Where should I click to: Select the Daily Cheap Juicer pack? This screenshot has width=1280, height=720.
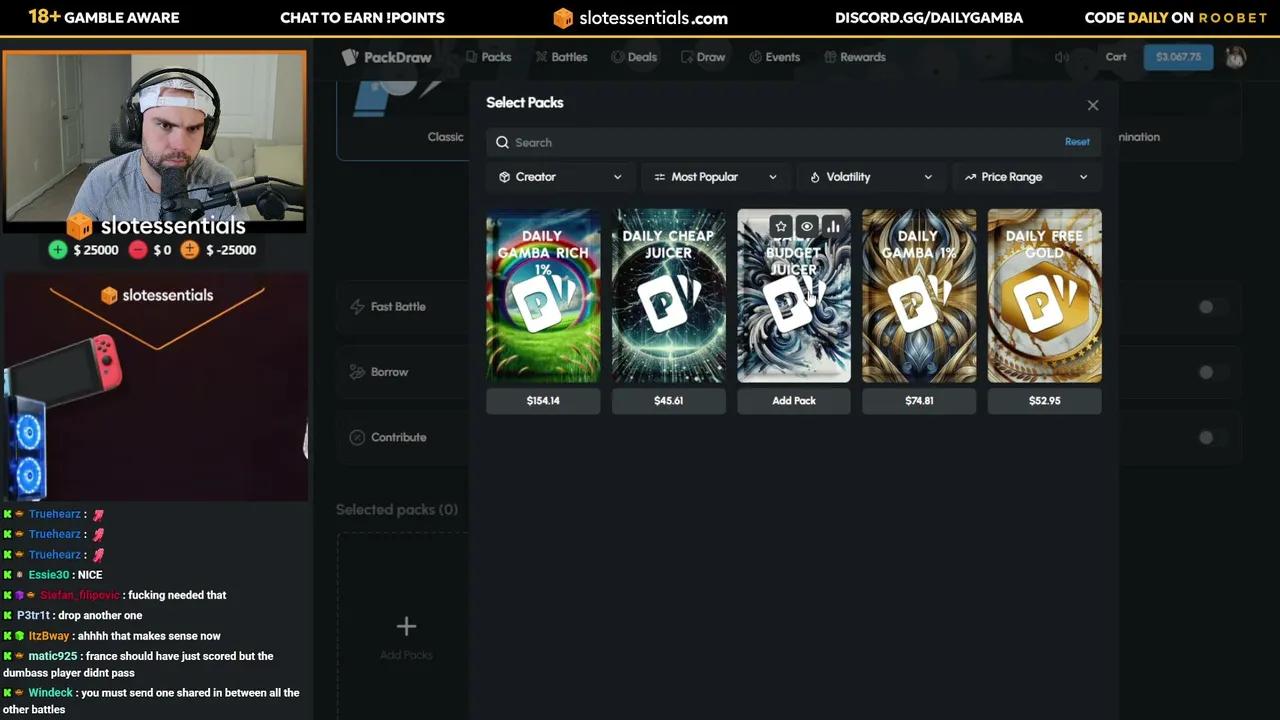click(x=669, y=296)
